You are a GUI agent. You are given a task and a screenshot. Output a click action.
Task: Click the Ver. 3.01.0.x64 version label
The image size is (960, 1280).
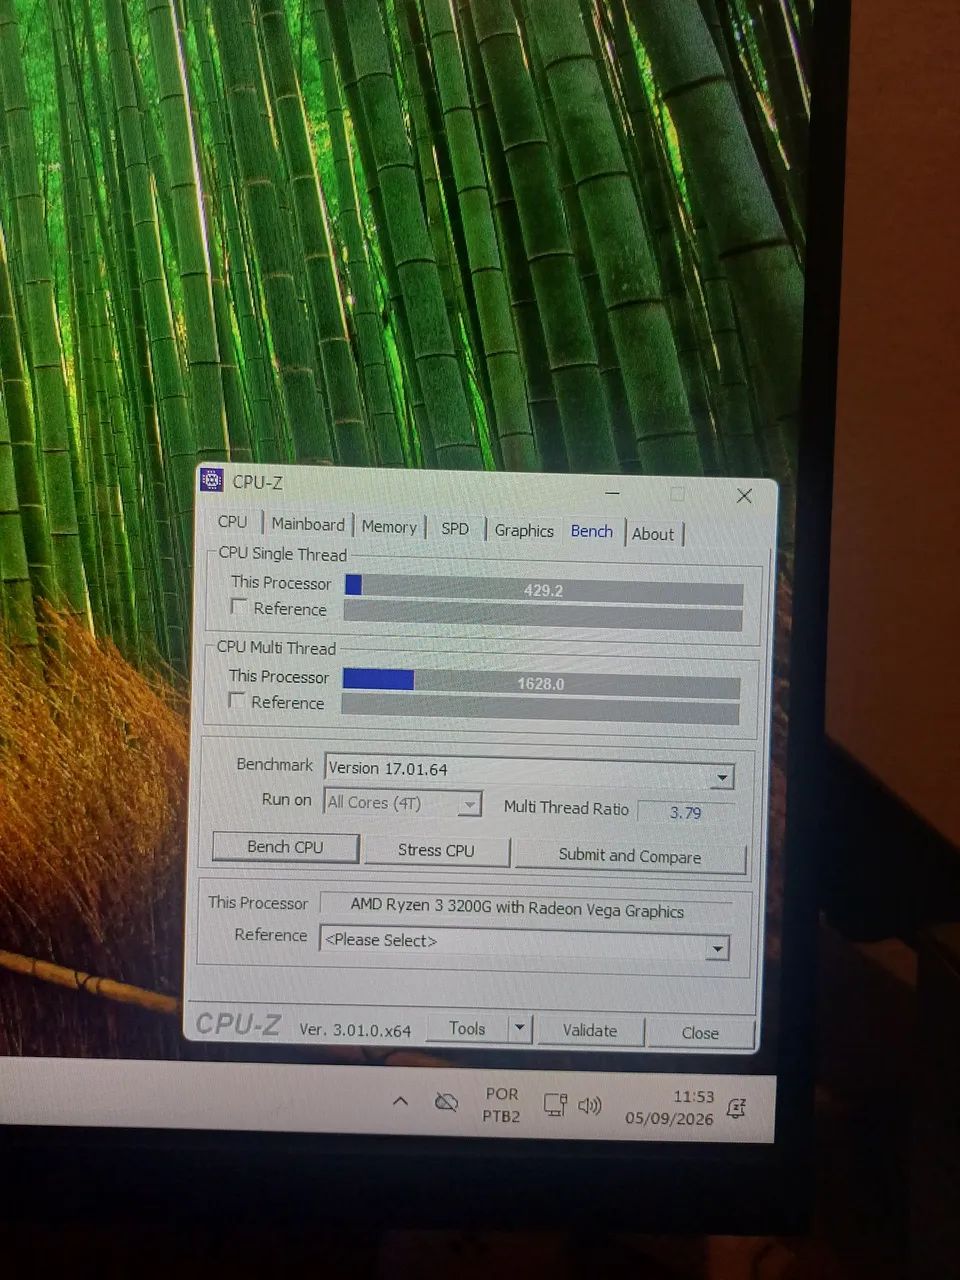tap(355, 1029)
